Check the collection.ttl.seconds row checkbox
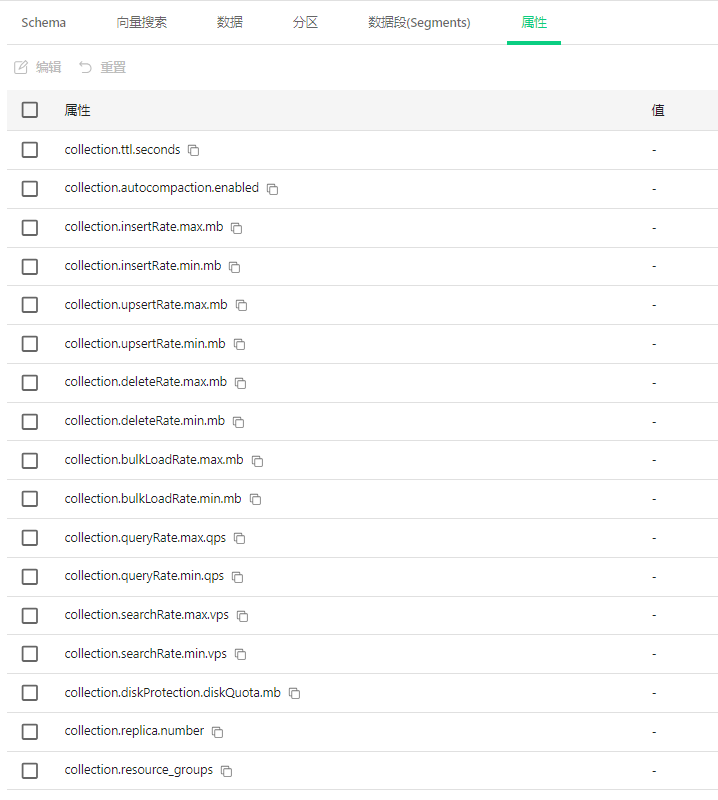This screenshot has height=800, width=718. click(30, 150)
